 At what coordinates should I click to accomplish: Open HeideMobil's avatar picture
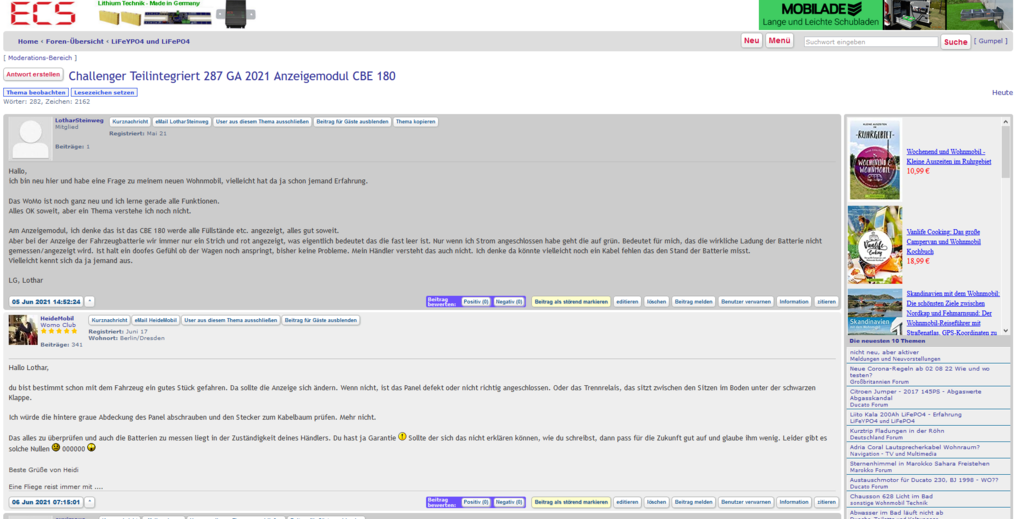(x=23, y=330)
